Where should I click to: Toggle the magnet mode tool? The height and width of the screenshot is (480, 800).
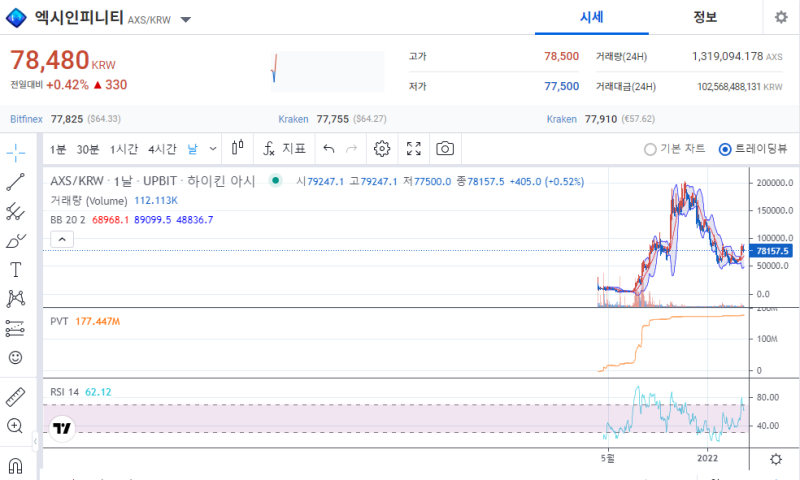tap(15, 466)
